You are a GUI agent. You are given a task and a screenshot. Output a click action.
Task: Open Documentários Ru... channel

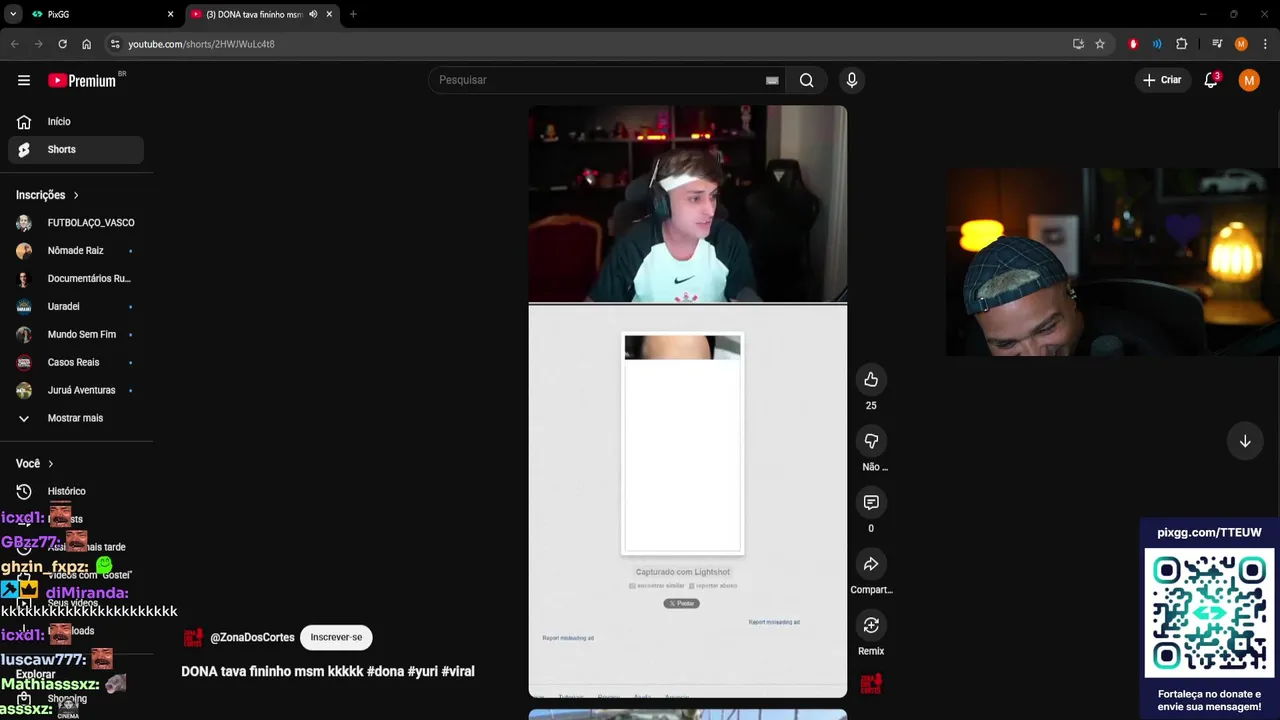[76, 279]
